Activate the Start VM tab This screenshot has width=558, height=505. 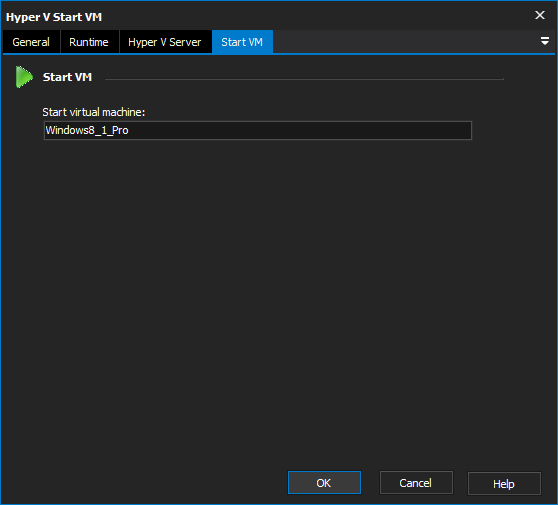coord(242,42)
